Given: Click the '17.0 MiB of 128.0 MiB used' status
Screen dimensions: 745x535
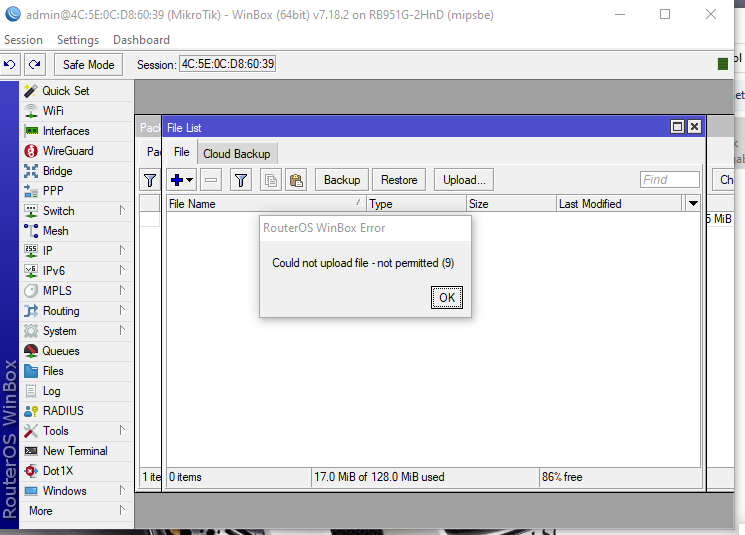Looking at the screenshot, I should coord(379,477).
